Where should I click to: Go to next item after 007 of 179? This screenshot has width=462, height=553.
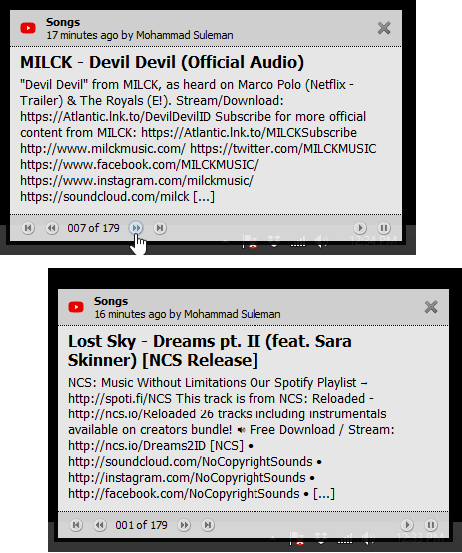click(136, 228)
